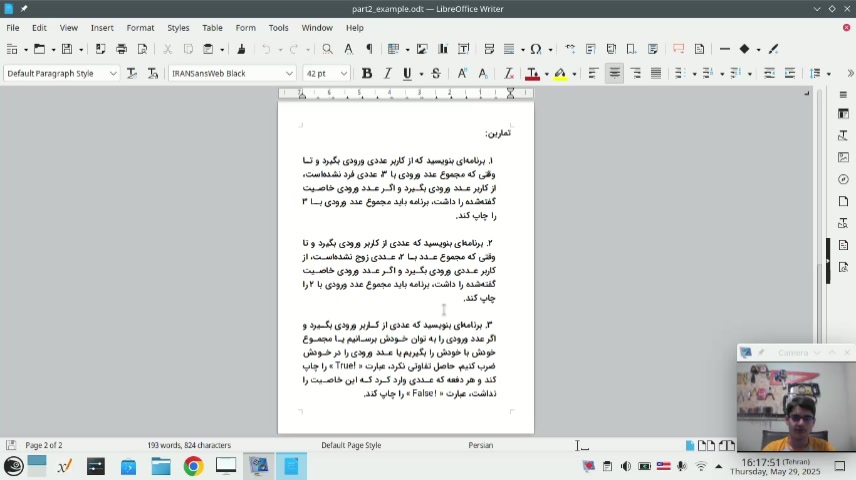
Task: Click Persian language in status bar
Action: 480,445
